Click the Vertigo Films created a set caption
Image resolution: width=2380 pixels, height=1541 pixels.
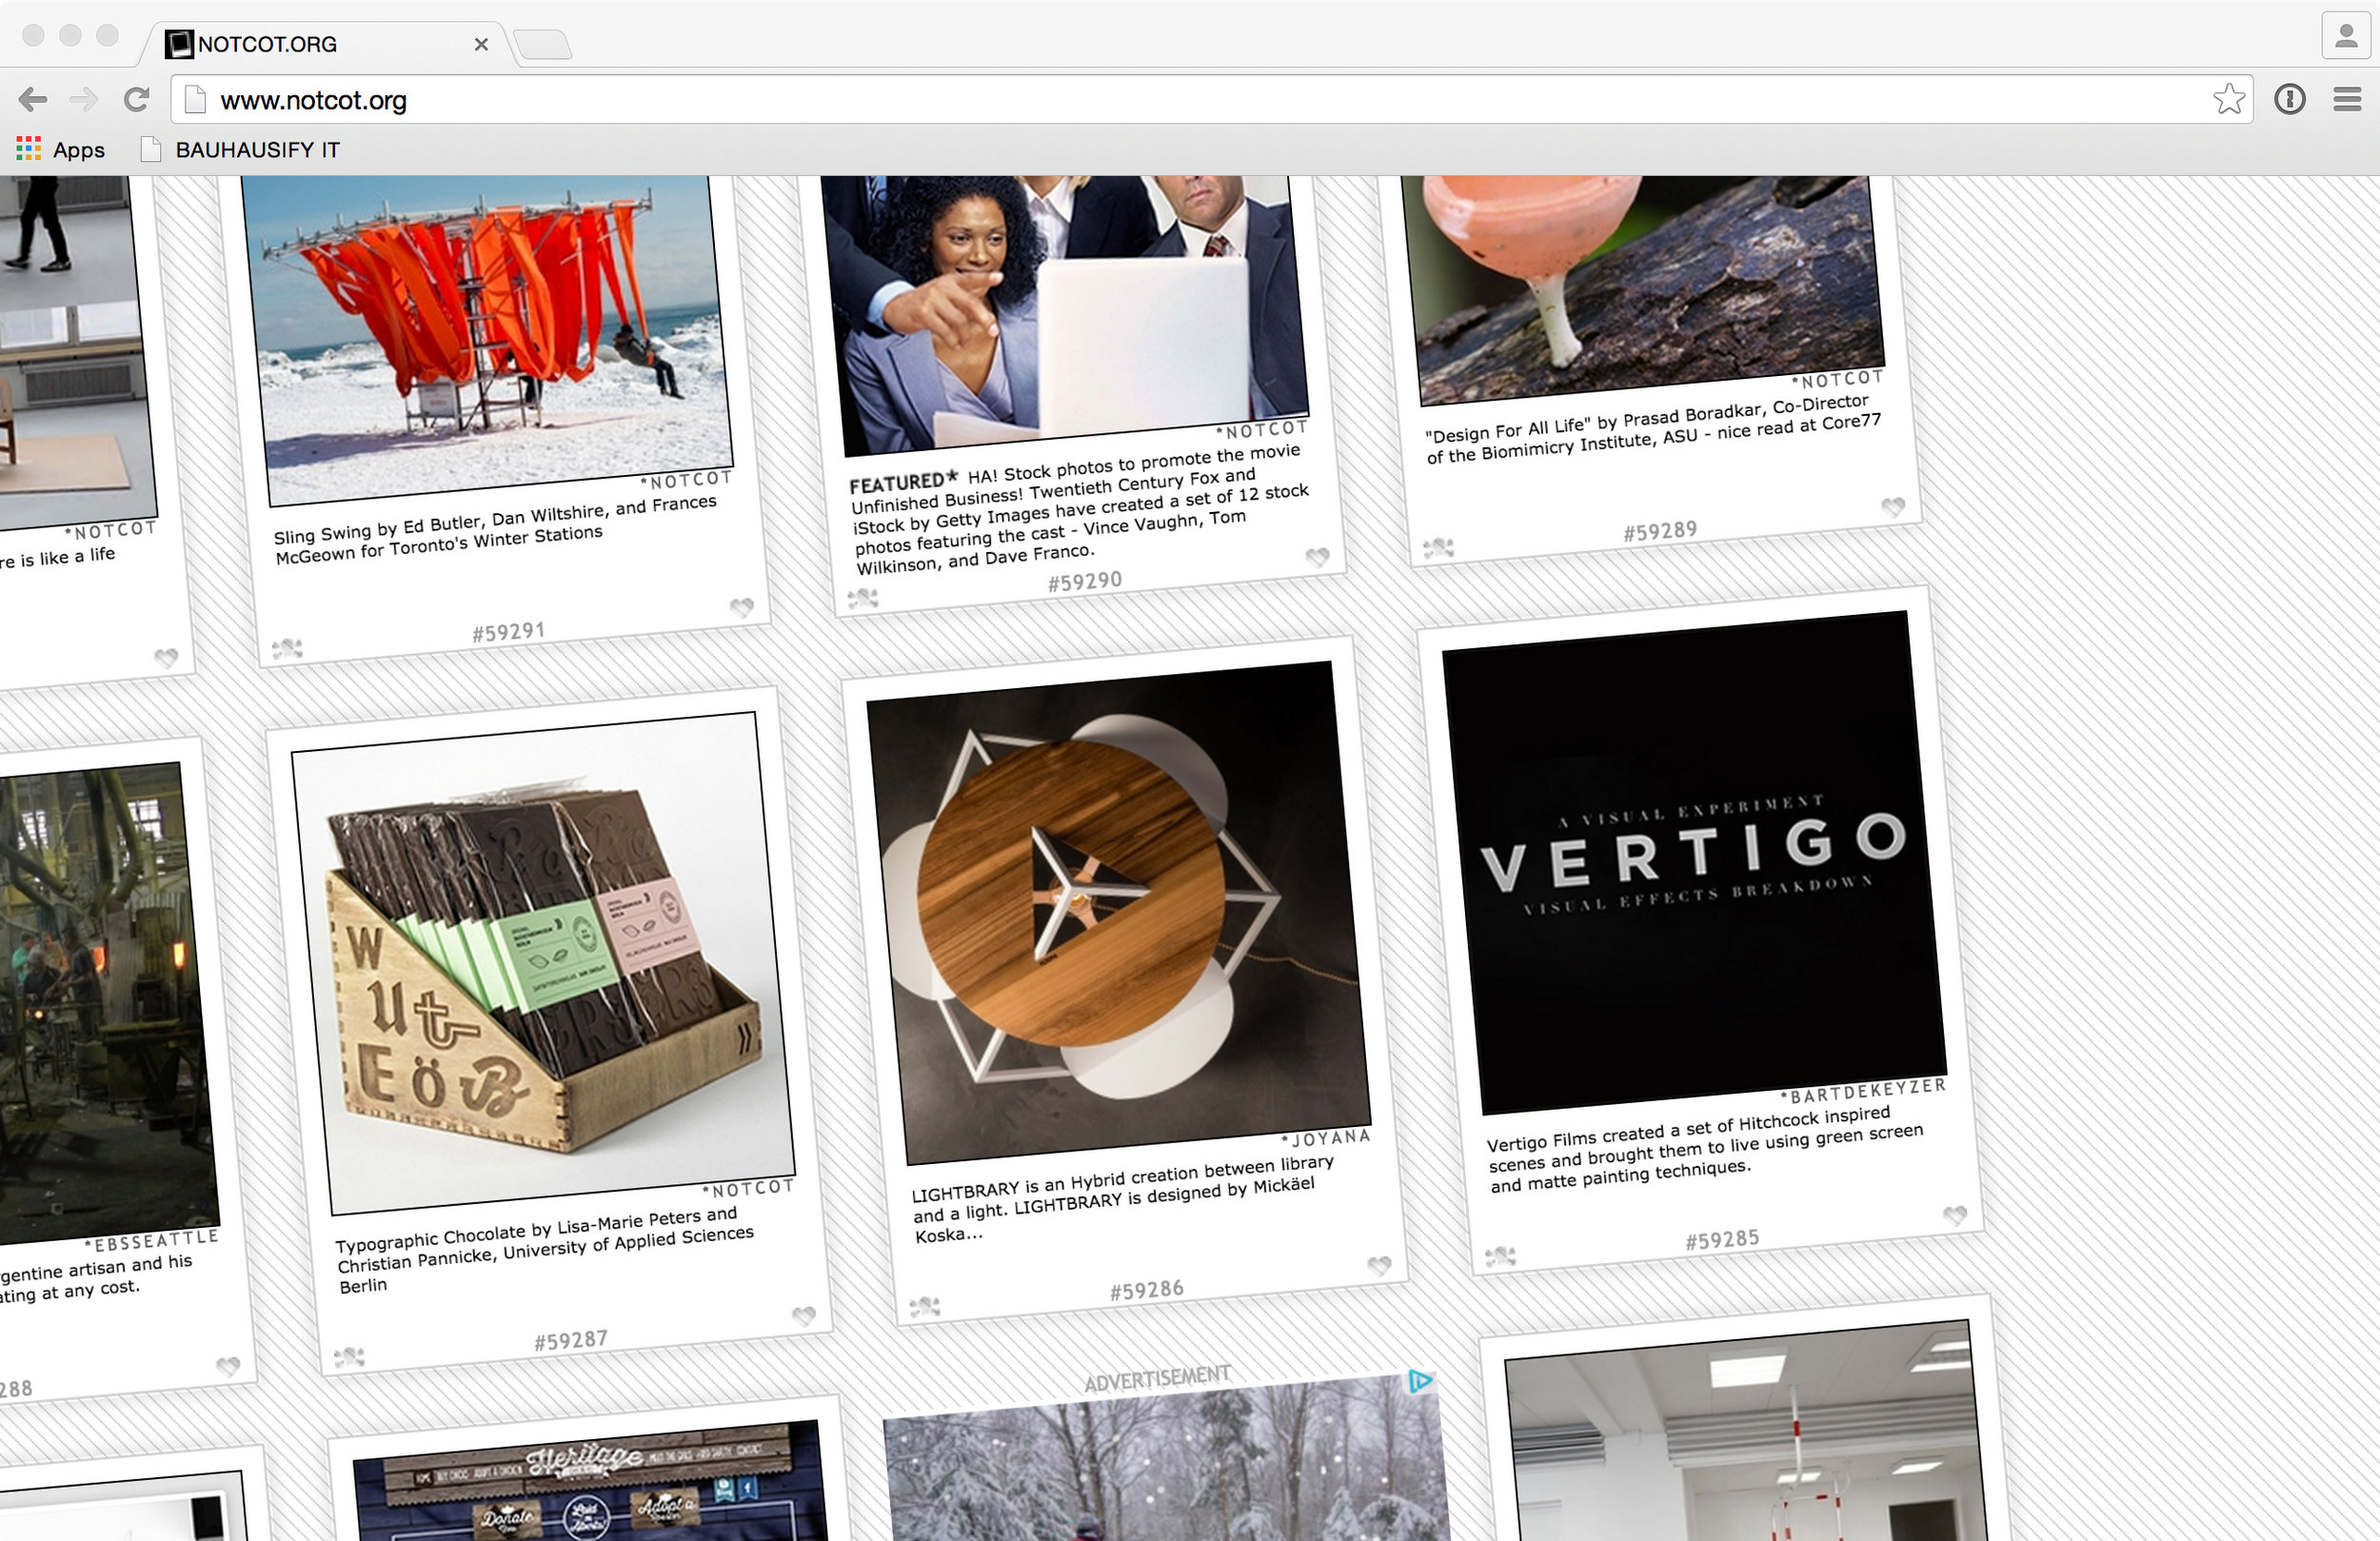(1704, 1148)
